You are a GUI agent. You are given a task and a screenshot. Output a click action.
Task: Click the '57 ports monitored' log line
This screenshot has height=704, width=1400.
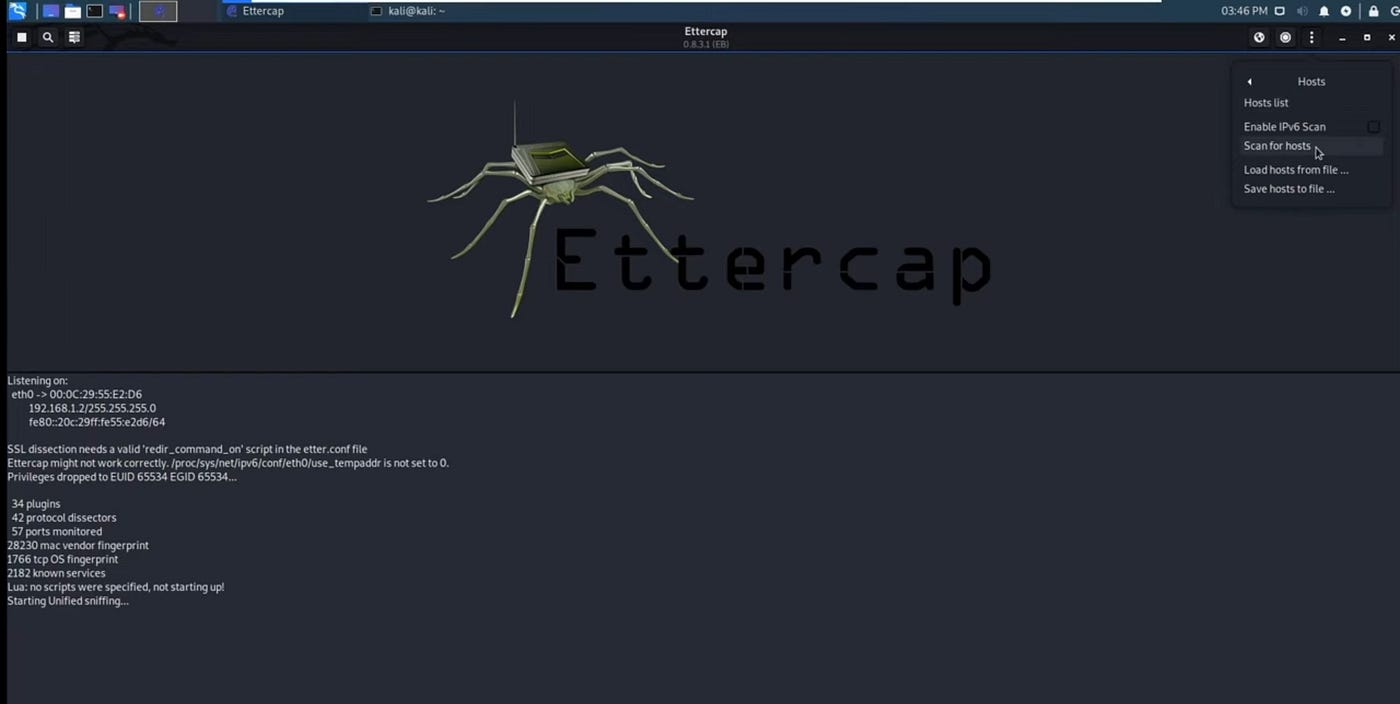coord(57,532)
